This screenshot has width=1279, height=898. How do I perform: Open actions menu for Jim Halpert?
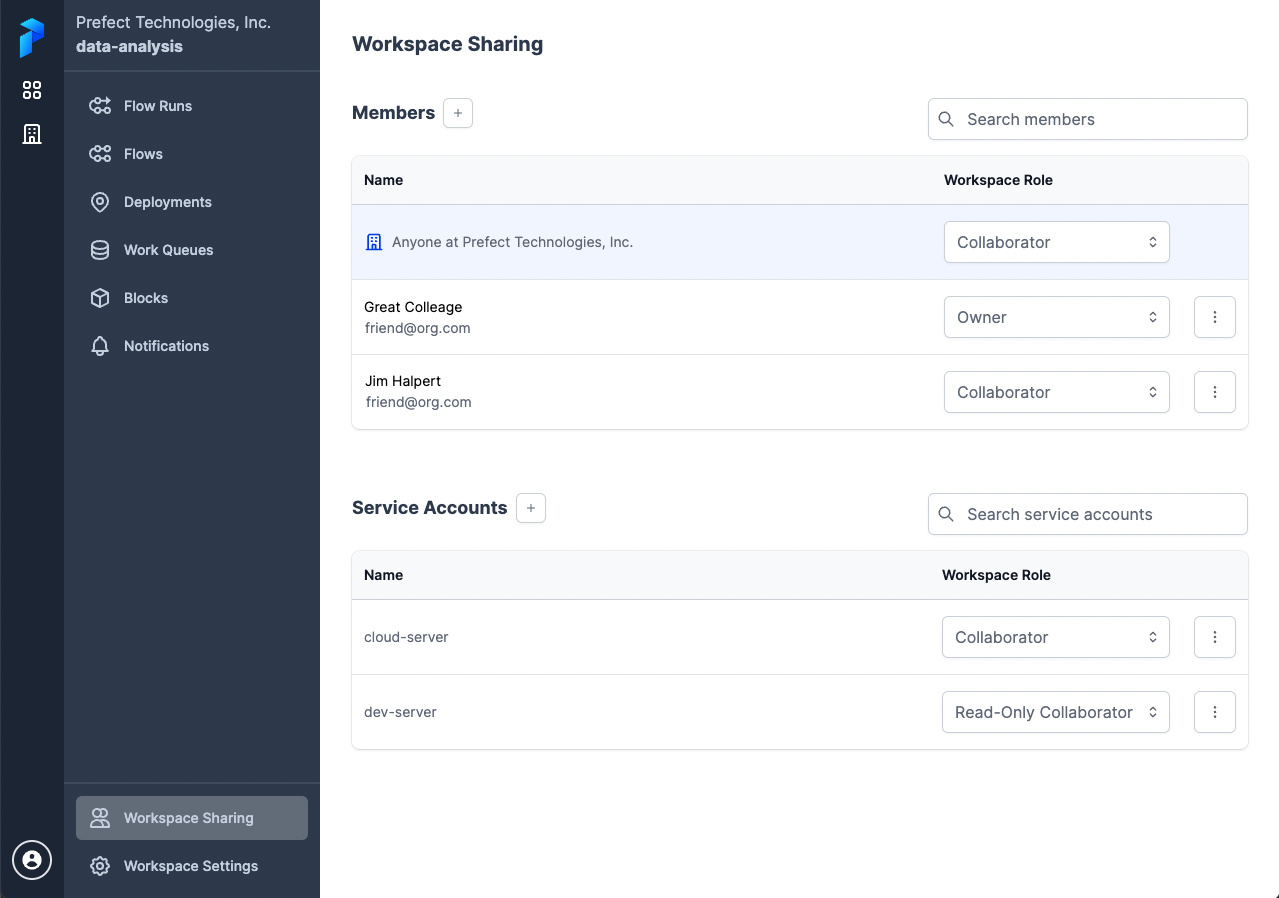point(1215,392)
